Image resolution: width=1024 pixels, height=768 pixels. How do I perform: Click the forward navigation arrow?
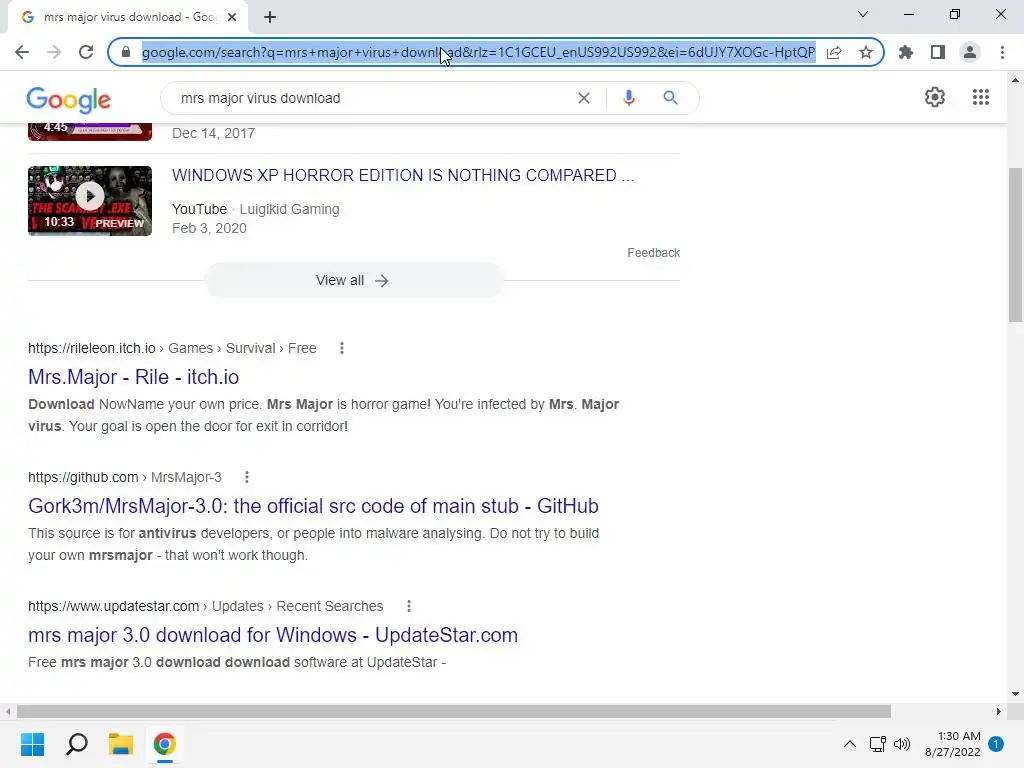point(54,52)
